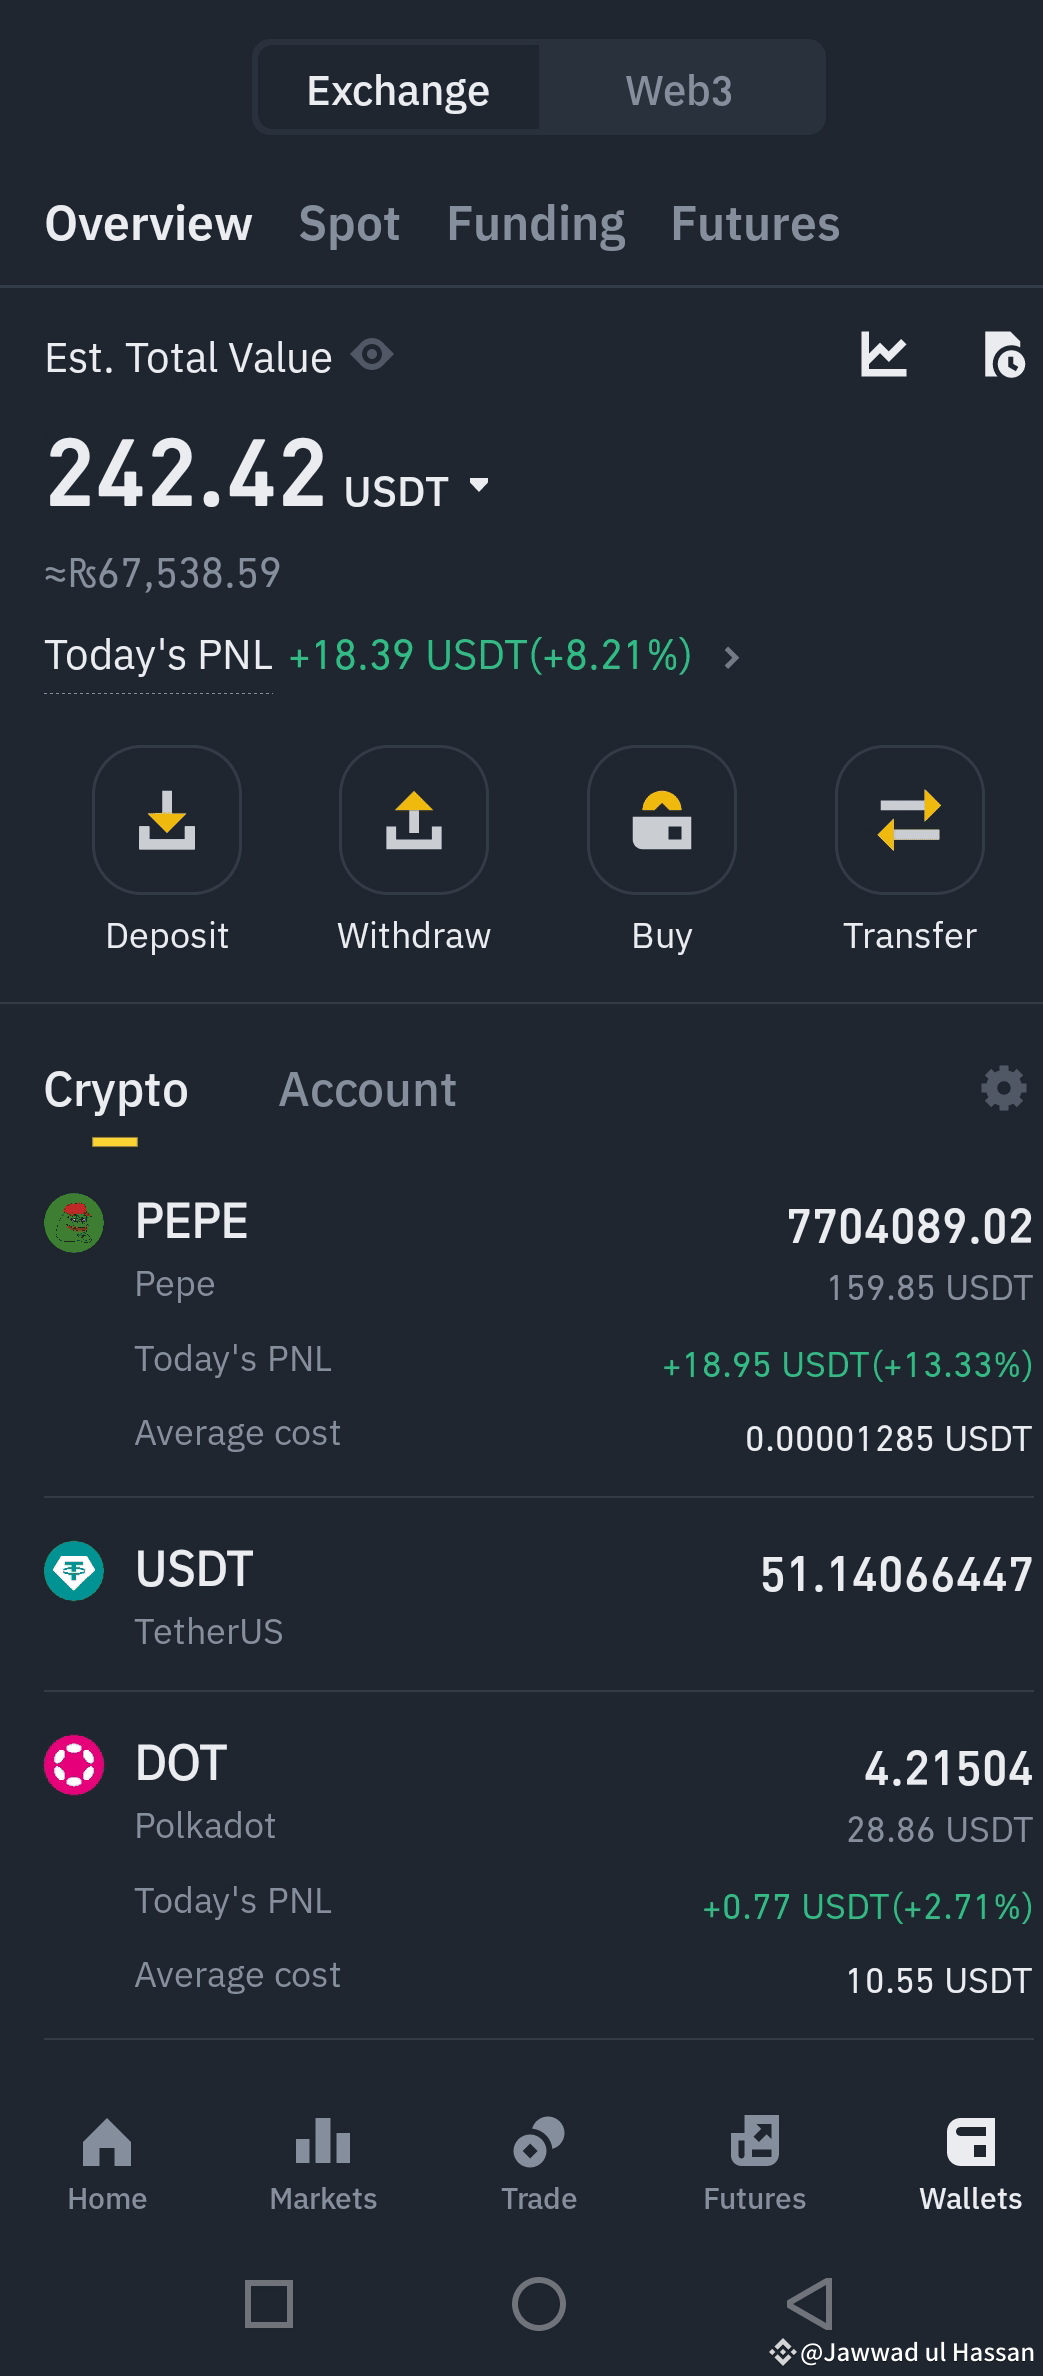Tap the Android back button
Image resolution: width=1043 pixels, height=2376 pixels.
[809, 2303]
